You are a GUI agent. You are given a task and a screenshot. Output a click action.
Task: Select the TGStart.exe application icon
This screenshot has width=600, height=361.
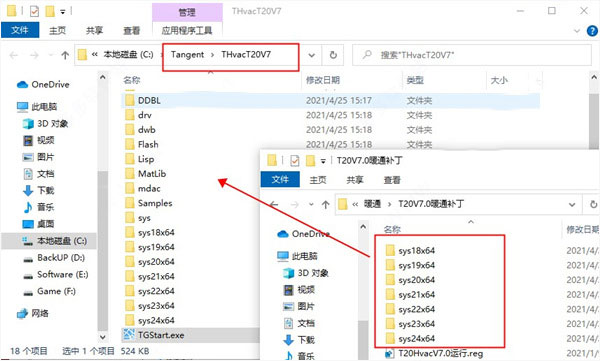[x=129, y=335]
